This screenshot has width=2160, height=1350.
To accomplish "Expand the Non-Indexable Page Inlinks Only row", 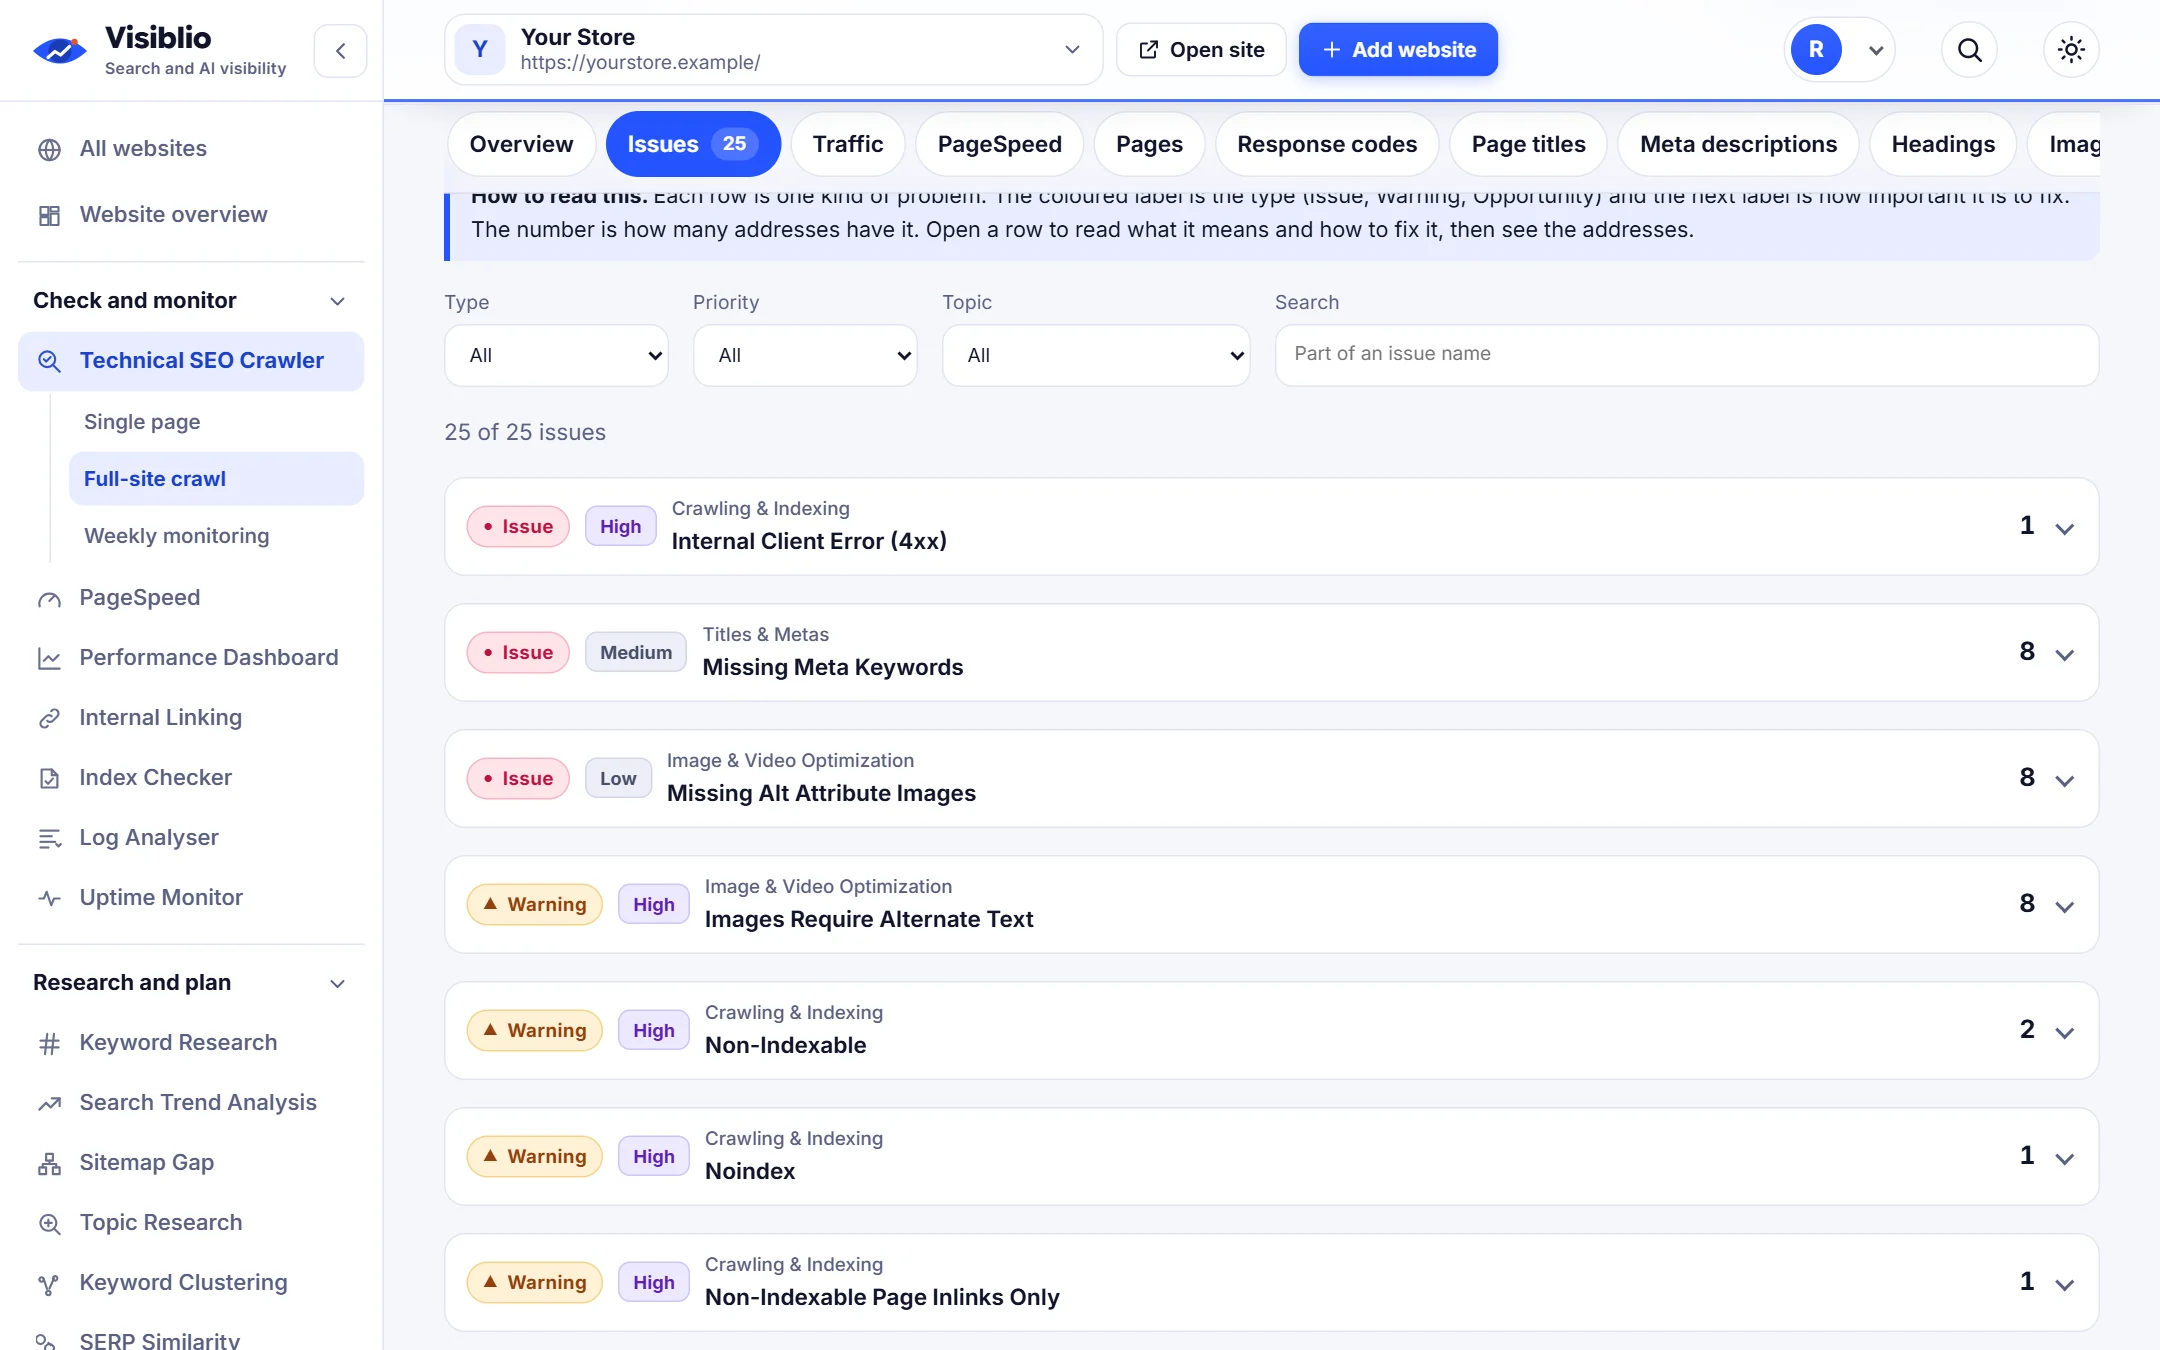I will point(1271,1282).
